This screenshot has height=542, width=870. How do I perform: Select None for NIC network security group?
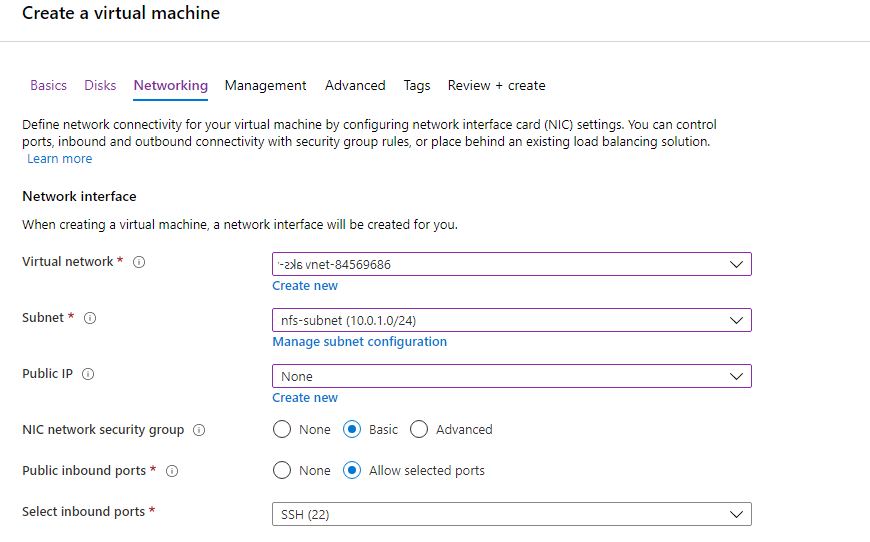(282, 429)
